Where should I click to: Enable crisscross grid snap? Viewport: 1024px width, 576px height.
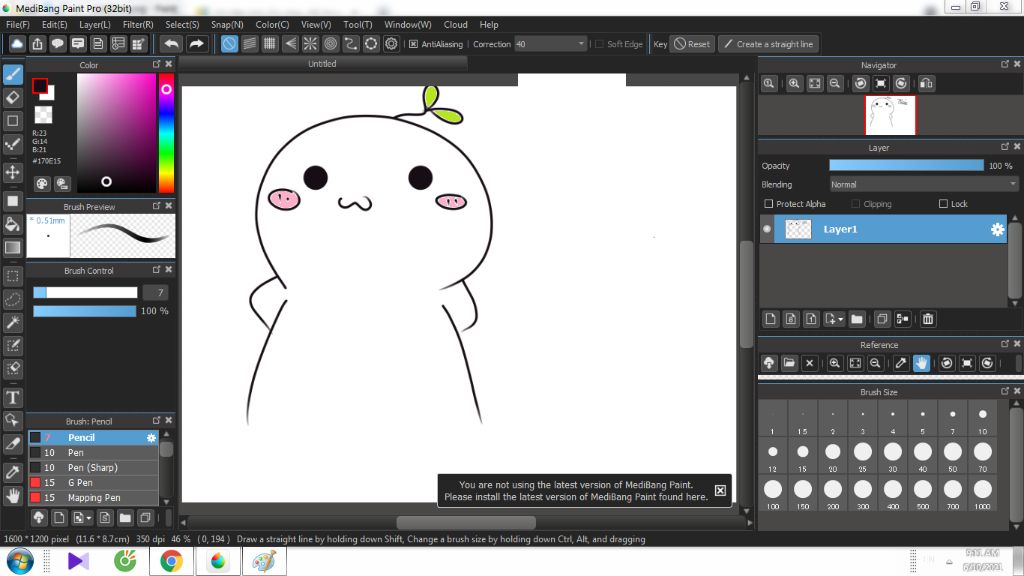click(270, 44)
